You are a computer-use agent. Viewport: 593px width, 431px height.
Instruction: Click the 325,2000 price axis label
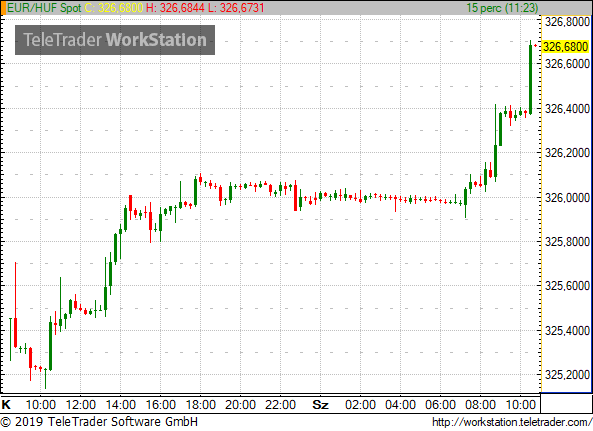(x=567, y=375)
